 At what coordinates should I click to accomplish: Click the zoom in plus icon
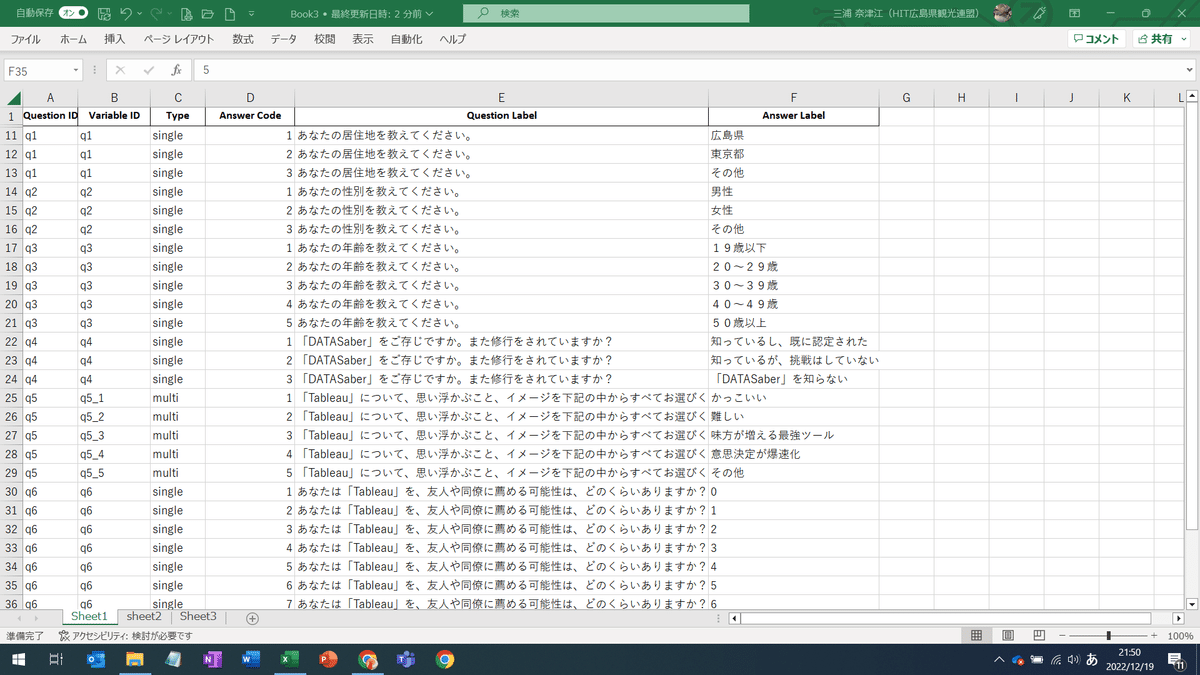pyautogui.click(x=1155, y=636)
